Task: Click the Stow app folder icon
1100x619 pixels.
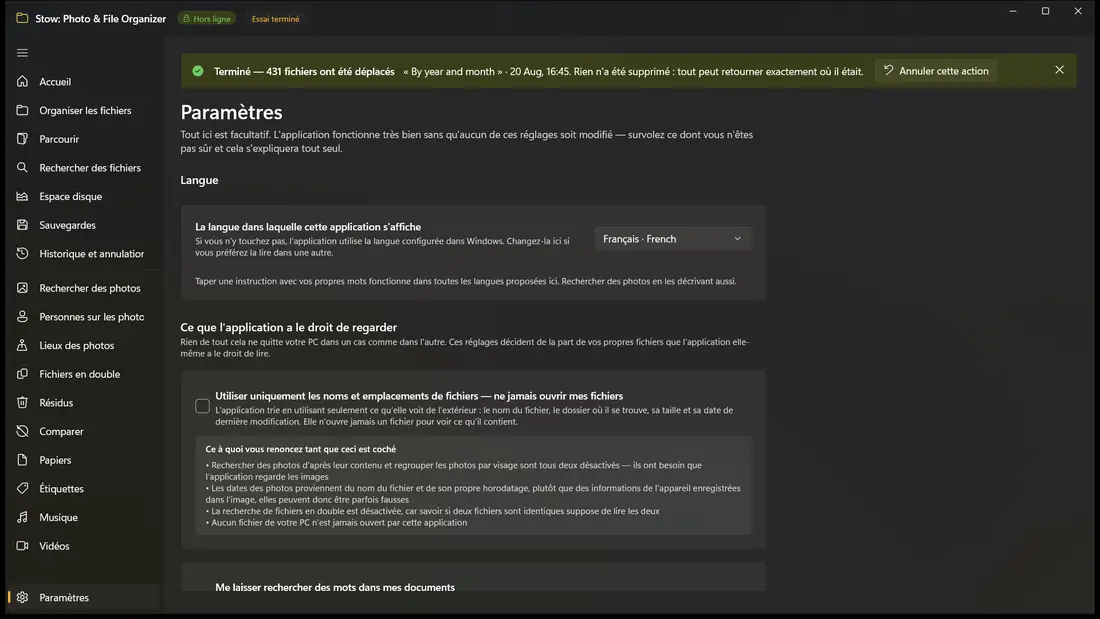Action: 22,18
